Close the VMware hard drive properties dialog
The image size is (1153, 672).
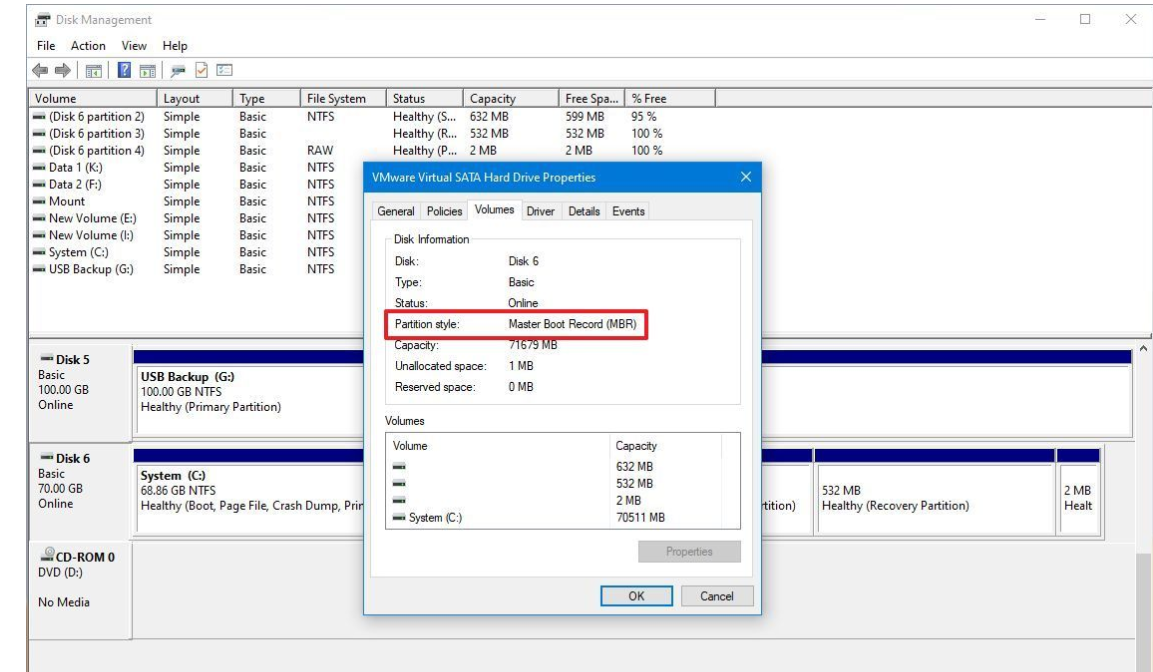click(745, 177)
